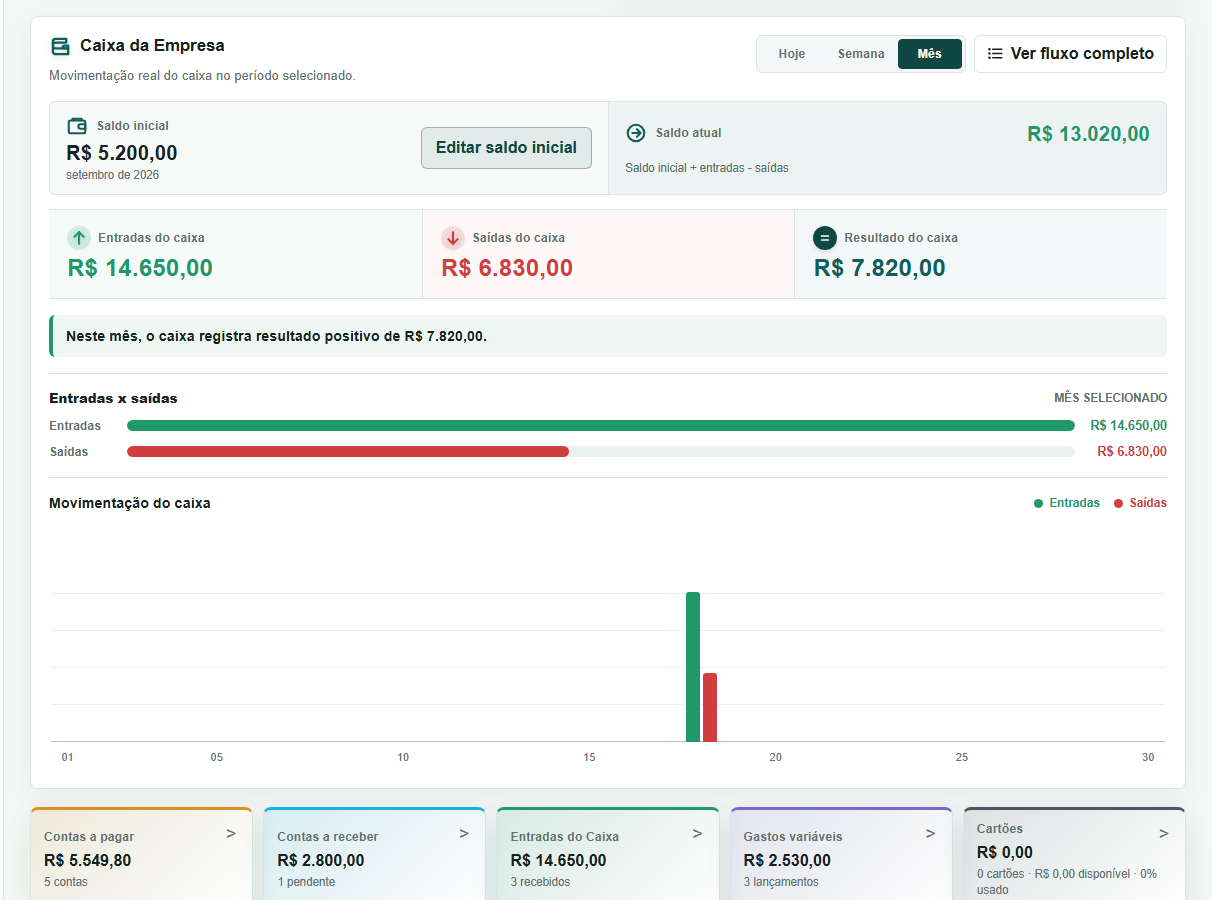Click the '3 recebidos' text
Image resolution: width=1212 pixels, height=900 pixels.
tap(540, 882)
